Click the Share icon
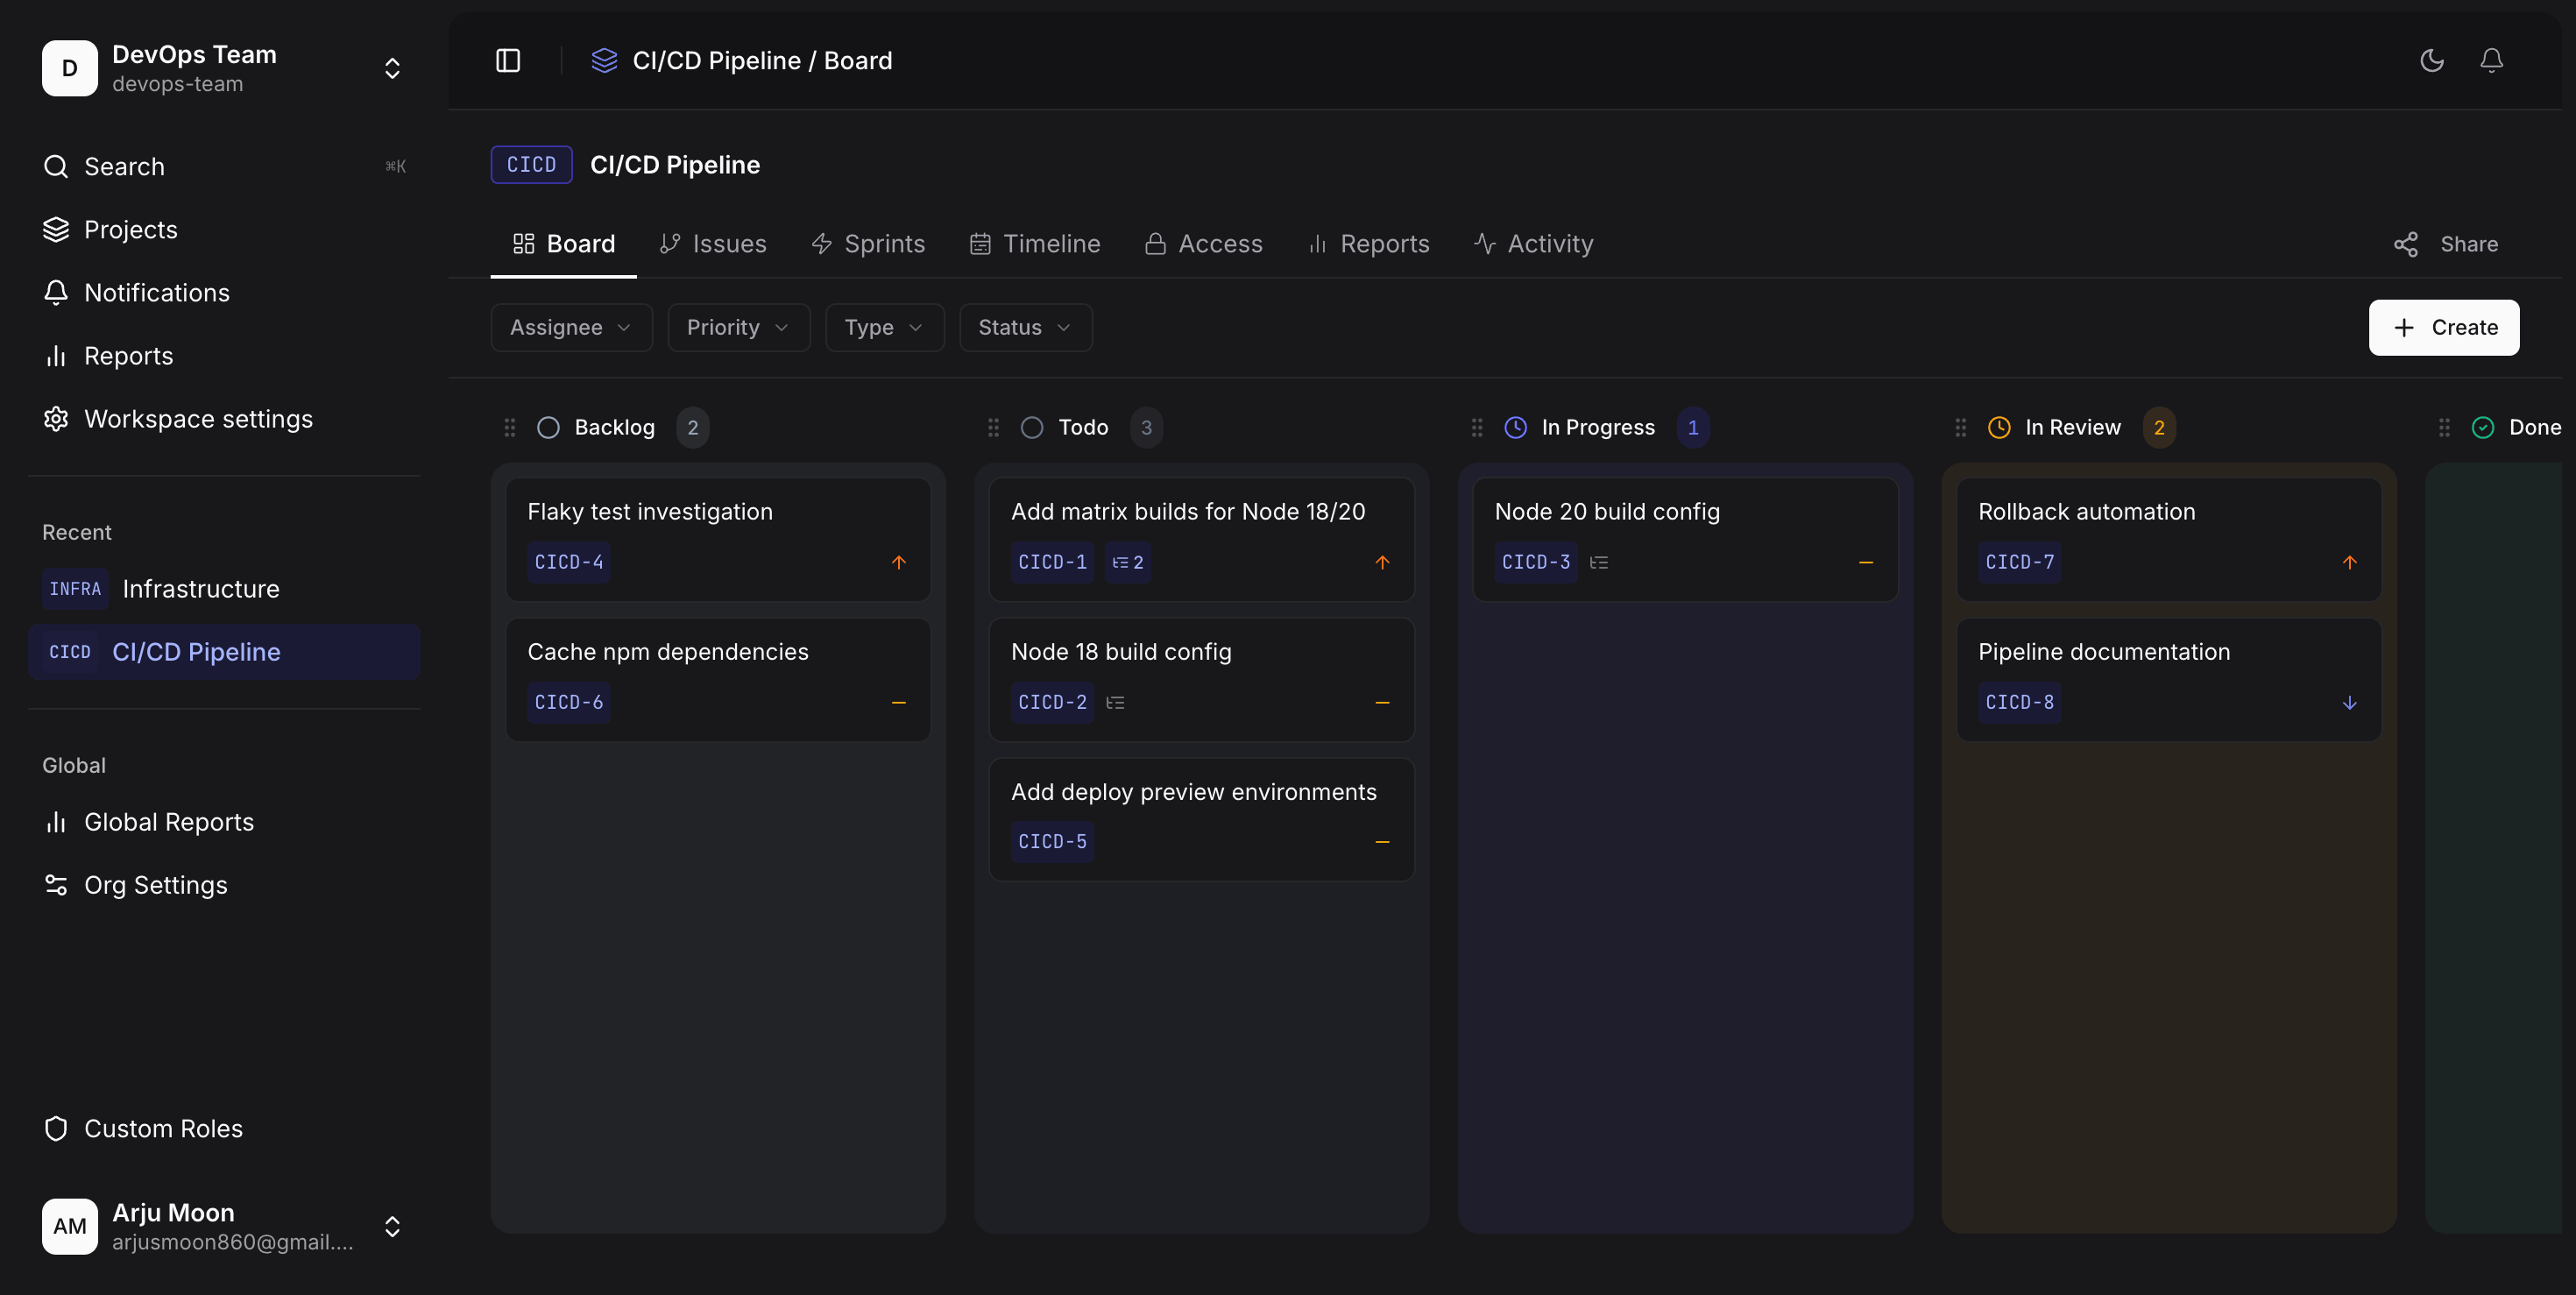The width and height of the screenshot is (2576, 1295). tap(2405, 244)
